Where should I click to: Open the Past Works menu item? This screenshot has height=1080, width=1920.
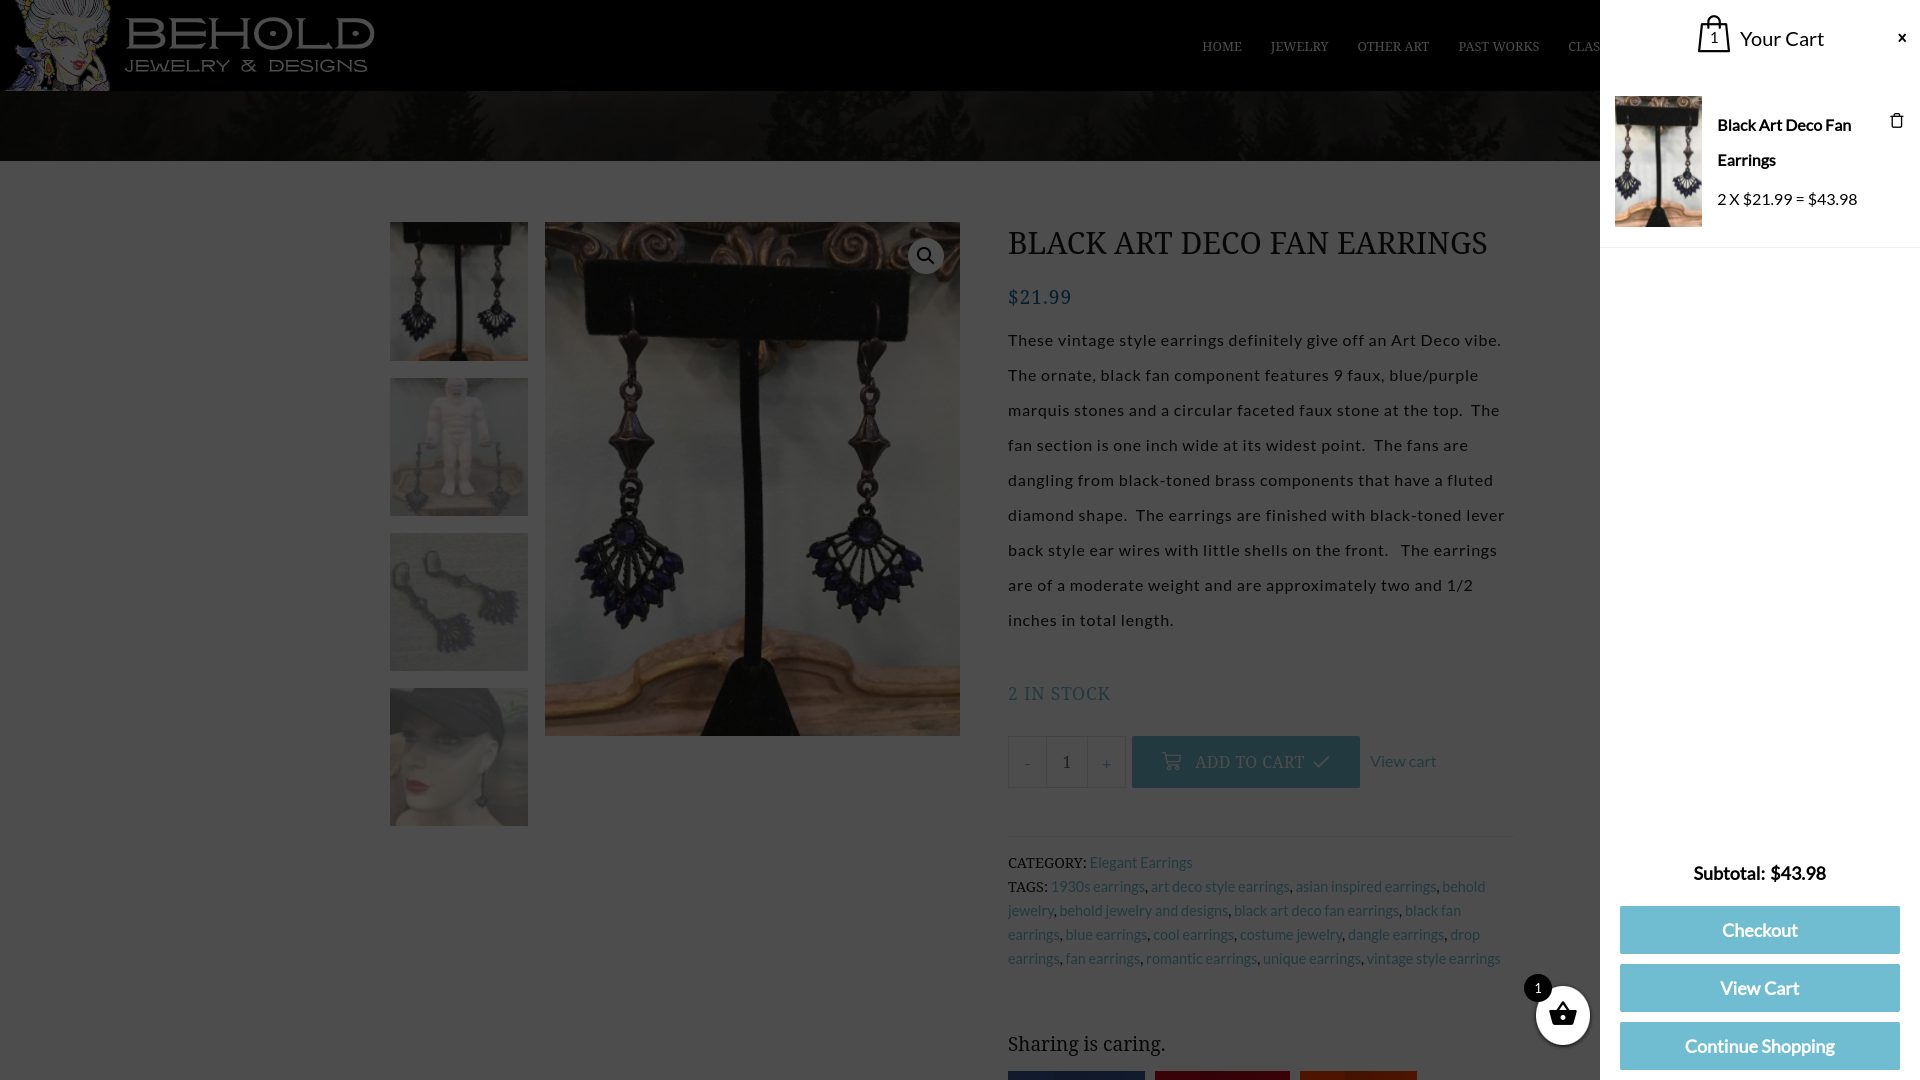point(1498,47)
